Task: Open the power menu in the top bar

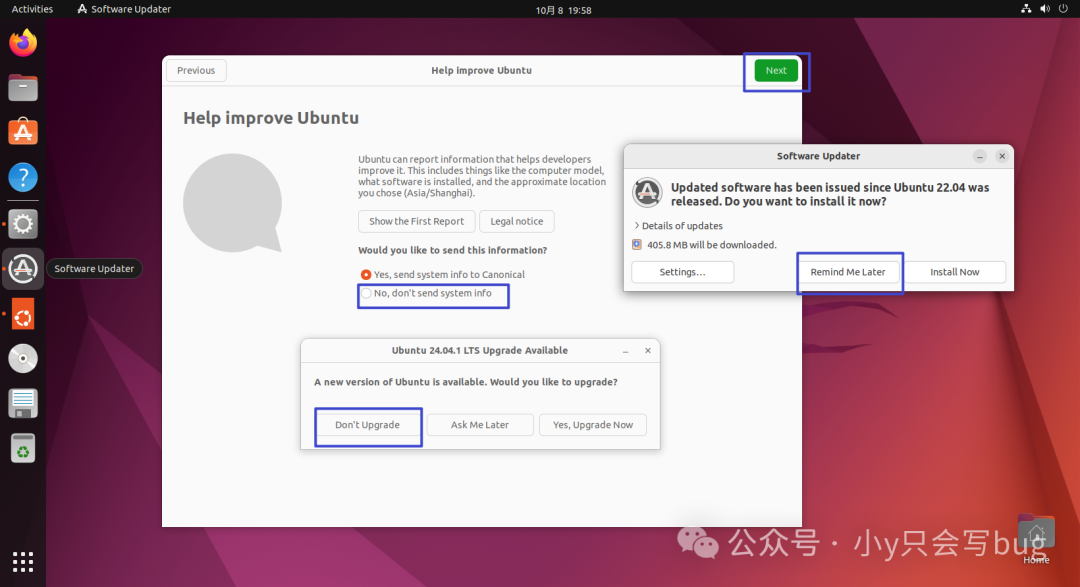Action: point(1062,8)
